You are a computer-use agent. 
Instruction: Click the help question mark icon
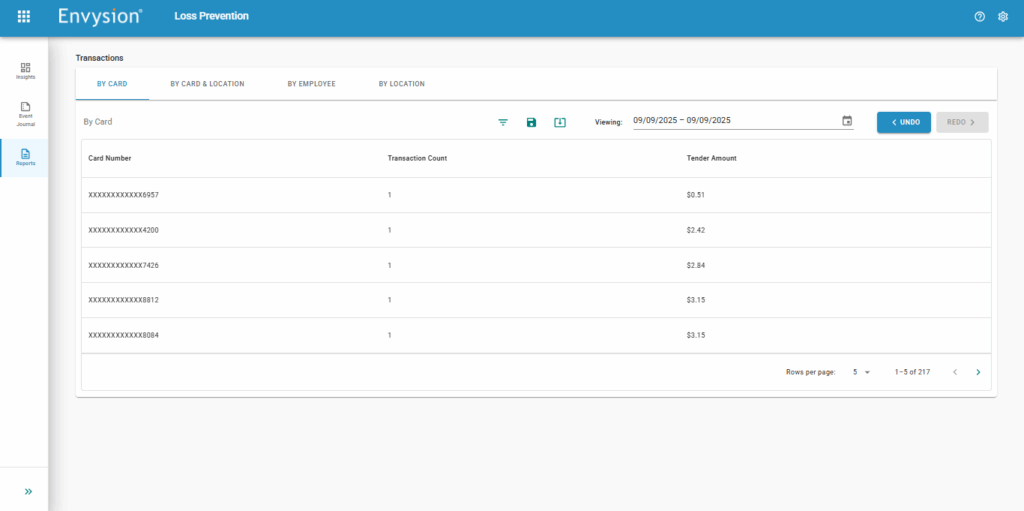click(x=980, y=16)
